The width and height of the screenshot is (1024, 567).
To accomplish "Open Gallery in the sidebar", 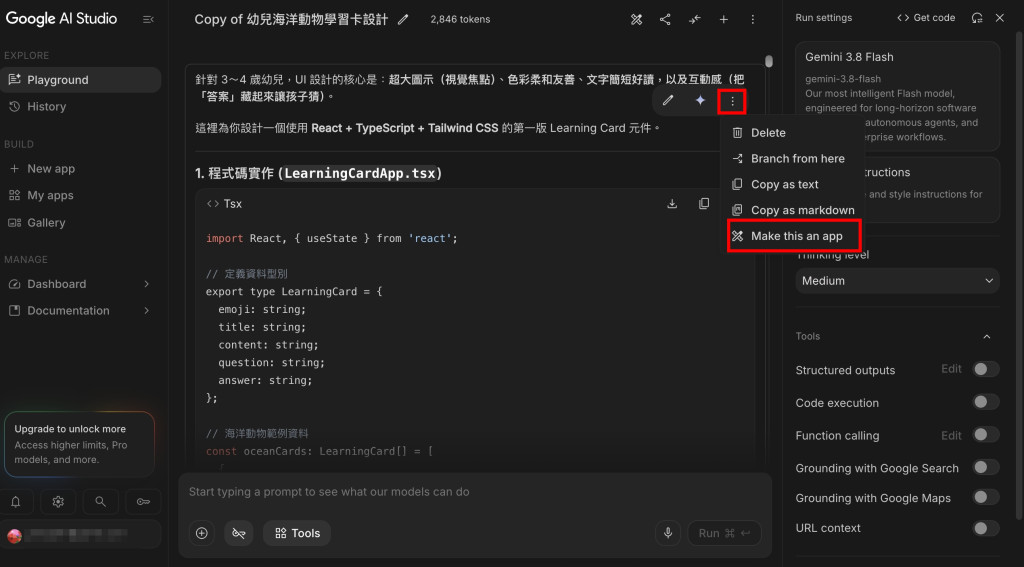I will coord(80,223).
